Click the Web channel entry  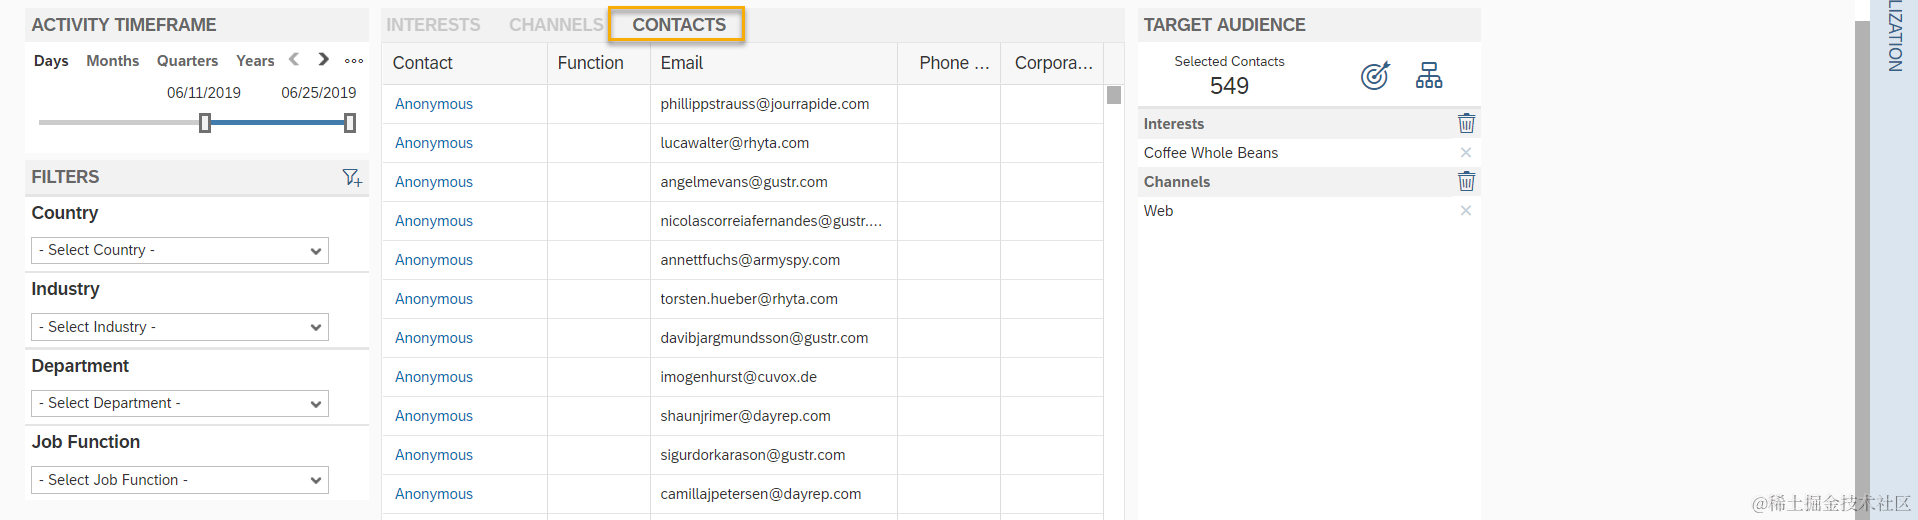[x=1158, y=211]
